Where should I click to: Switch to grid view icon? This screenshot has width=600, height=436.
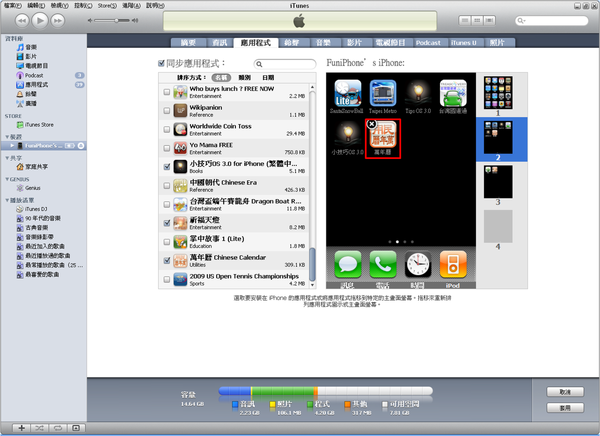point(477,20)
